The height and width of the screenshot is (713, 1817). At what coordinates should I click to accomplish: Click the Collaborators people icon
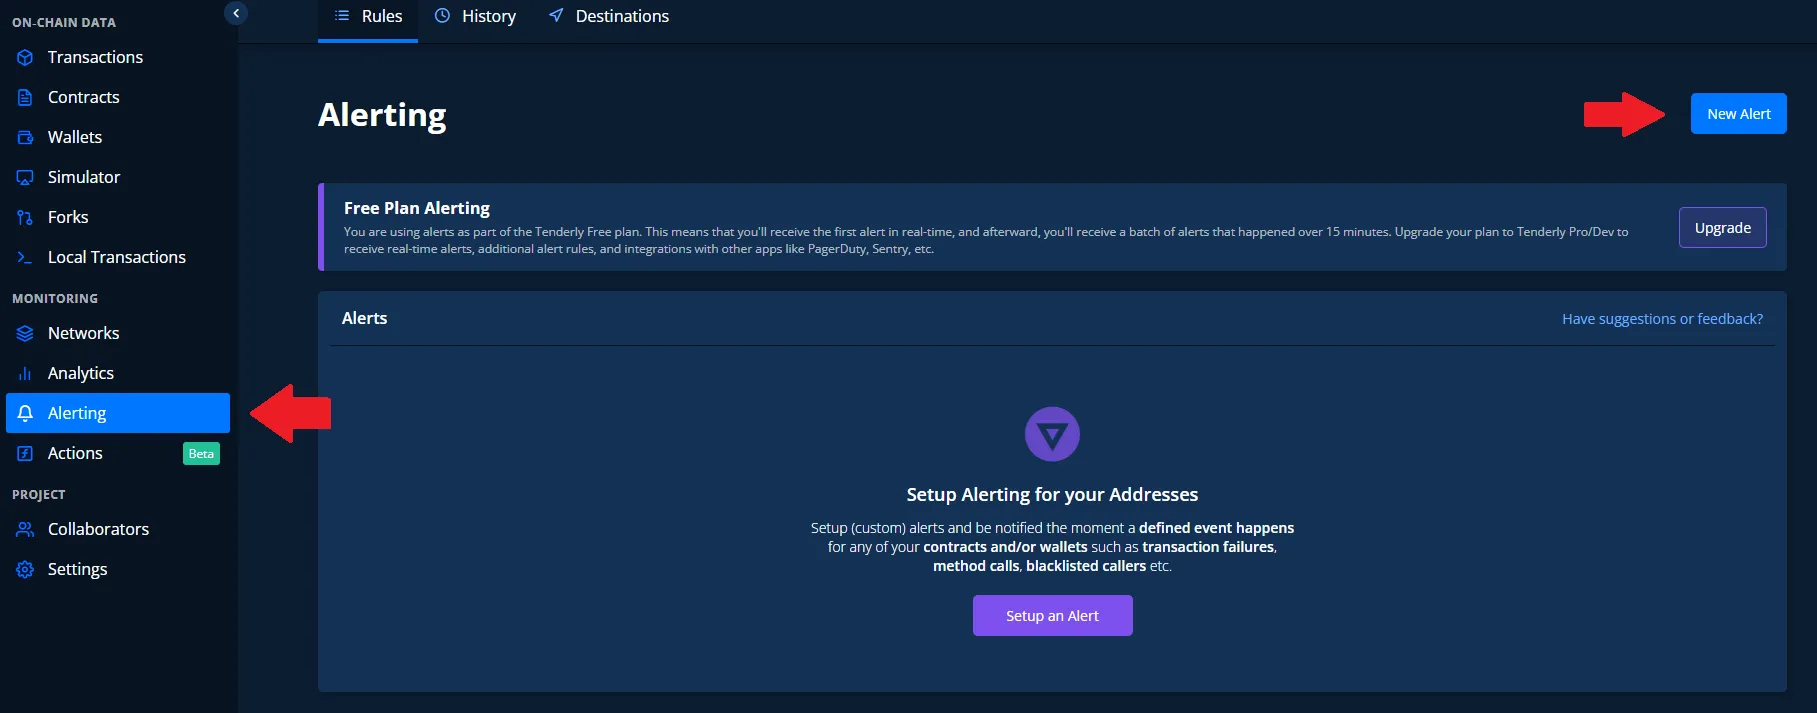pyautogui.click(x=25, y=529)
